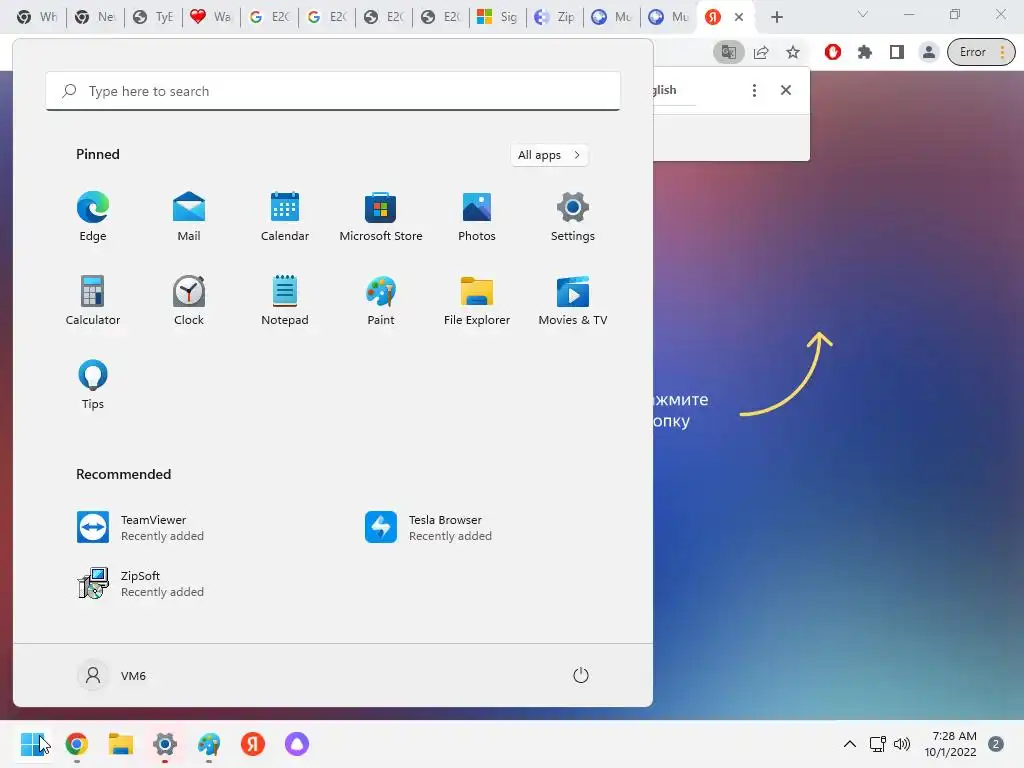Switch to the Wa heart tab
Screen dimensions: 1024x768
click(210, 17)
